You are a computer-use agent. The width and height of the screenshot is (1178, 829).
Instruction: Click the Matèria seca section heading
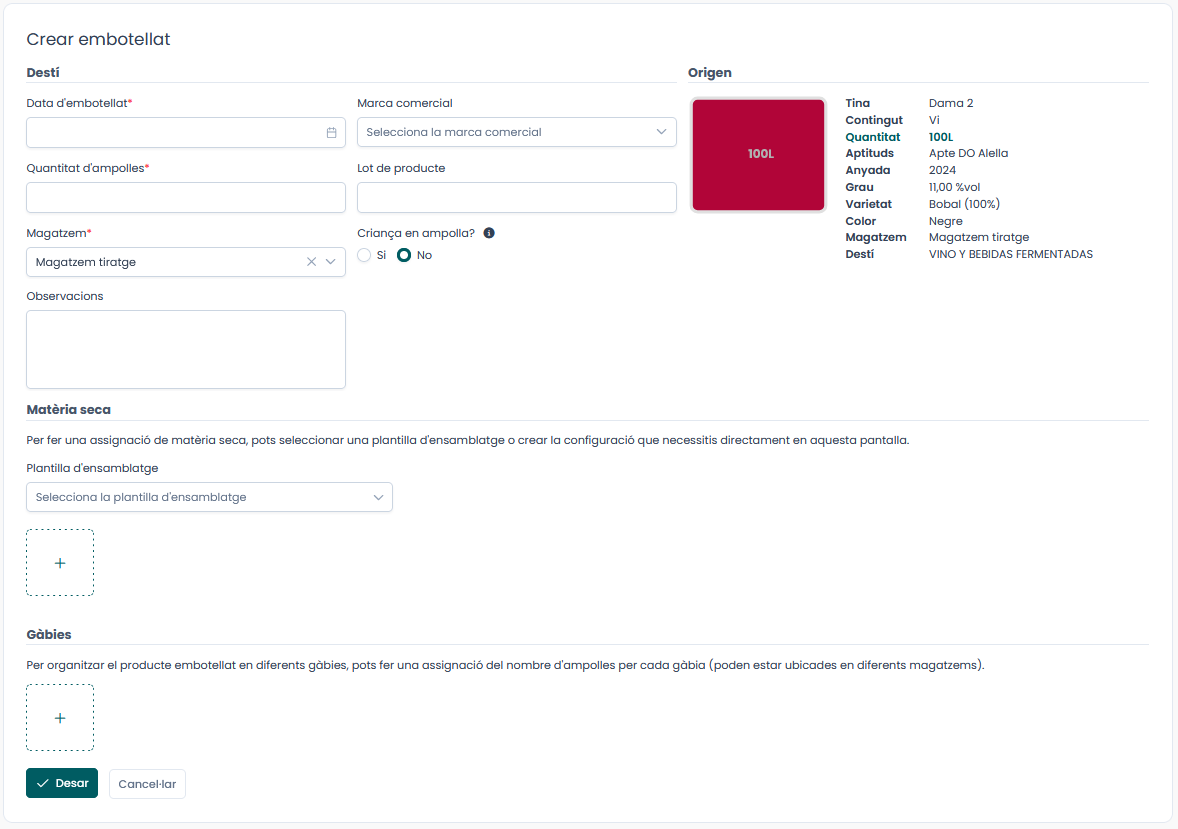(x=68, y=410)
